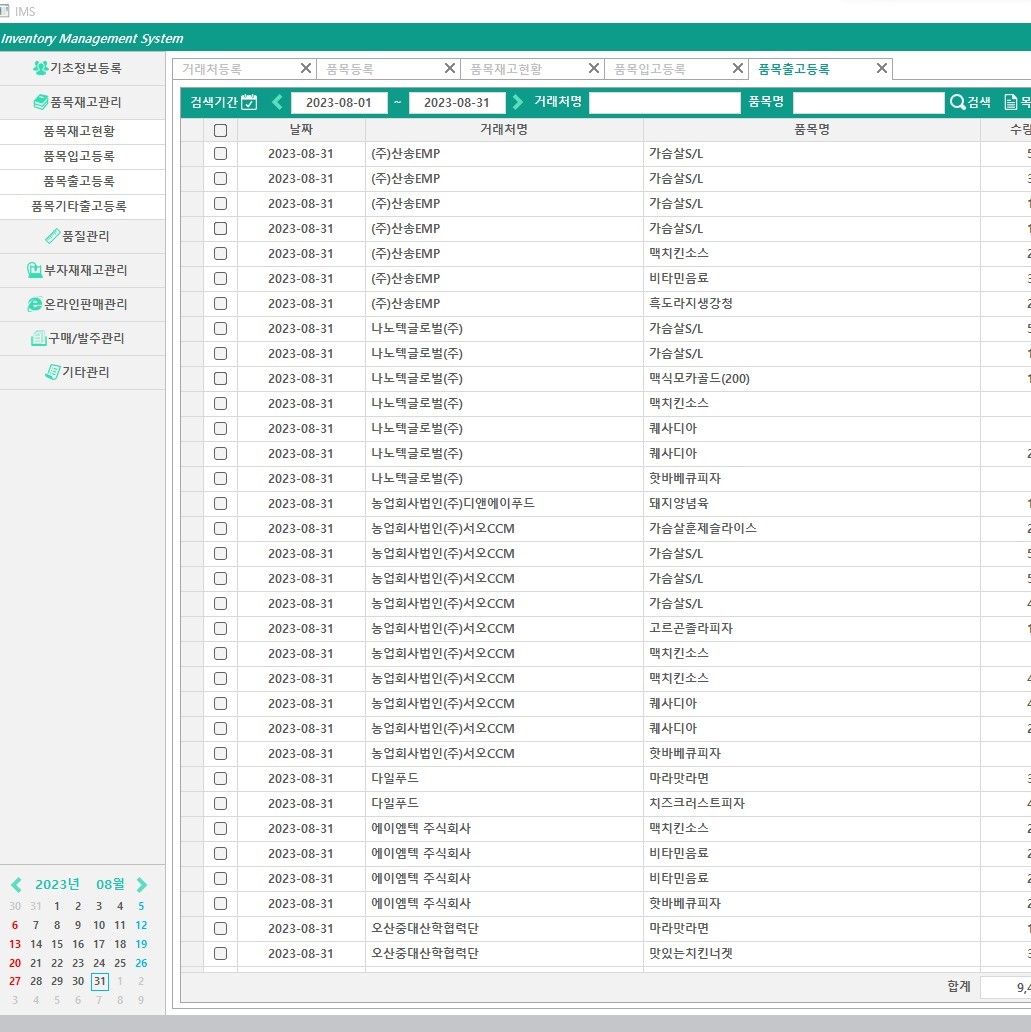Viewport: 1031px width, 1032px height.
Task: Click the 검색 magnifier button
Action: [970, 102]
